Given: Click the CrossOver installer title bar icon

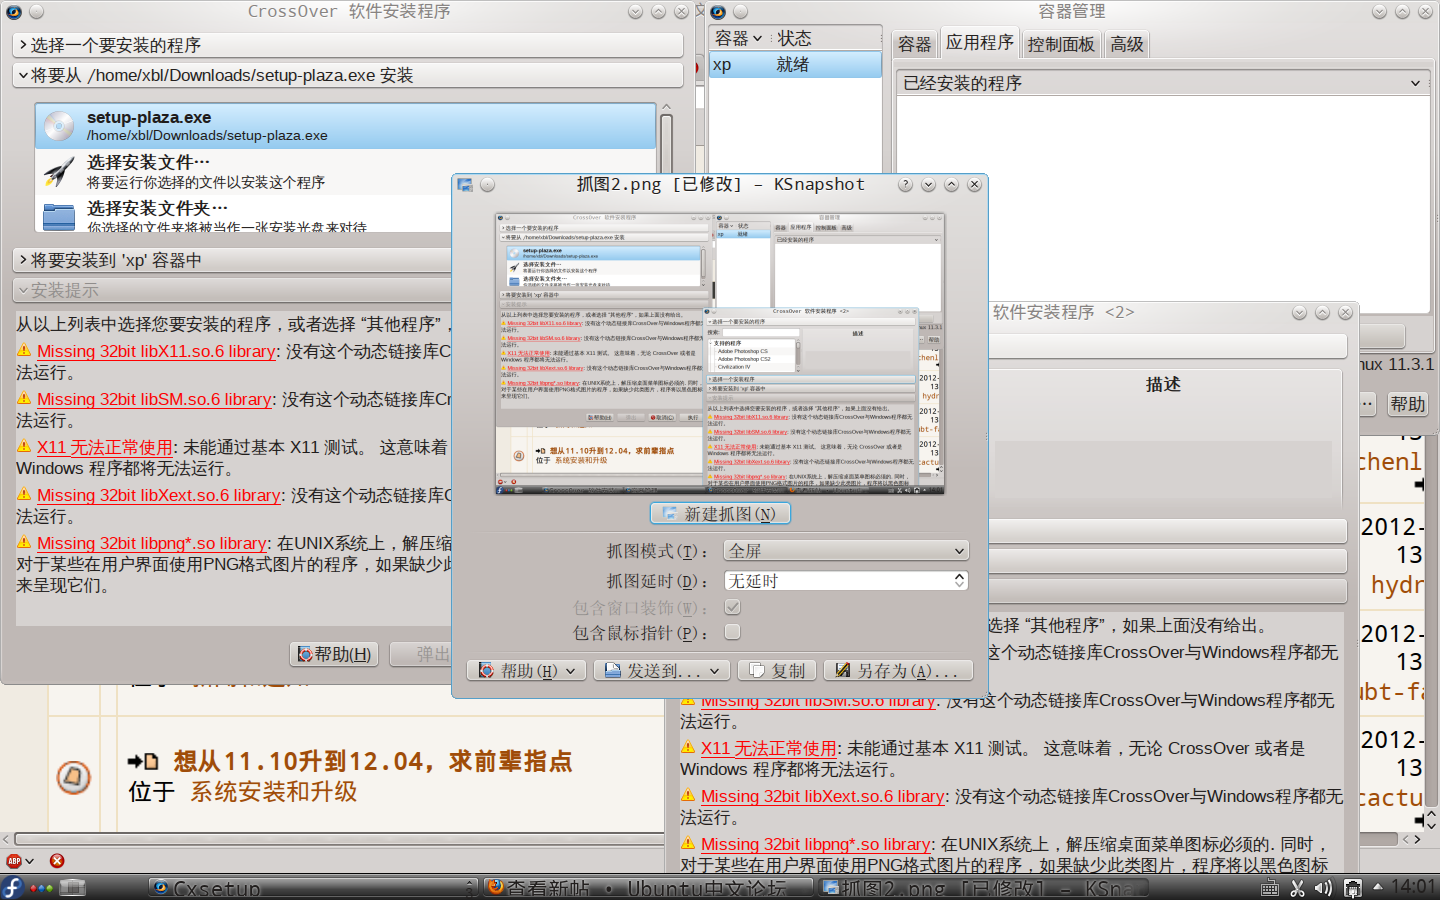Looking at the screenshot, I should [x=14, y=12].
